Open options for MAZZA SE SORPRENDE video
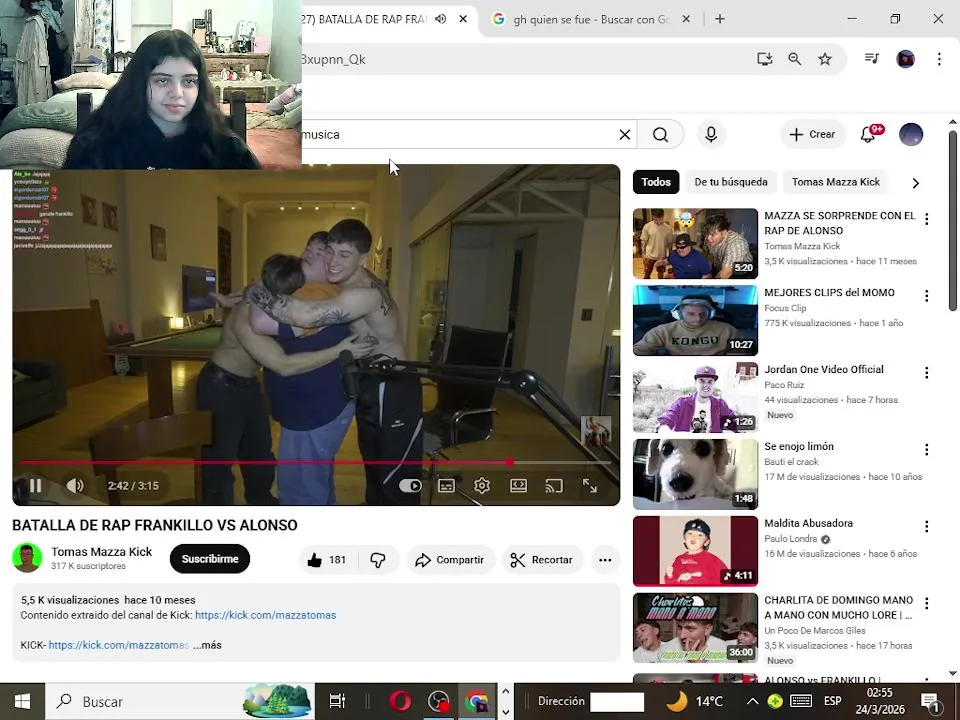The image size is (960, 720). click(926, 219)
